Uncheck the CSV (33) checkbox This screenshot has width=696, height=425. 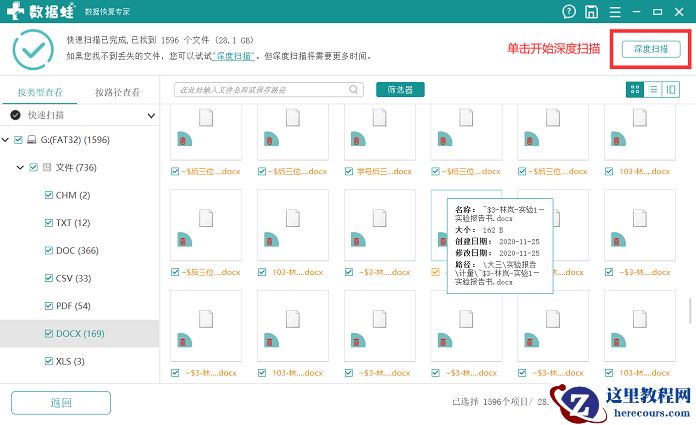(x=49, y=278)
